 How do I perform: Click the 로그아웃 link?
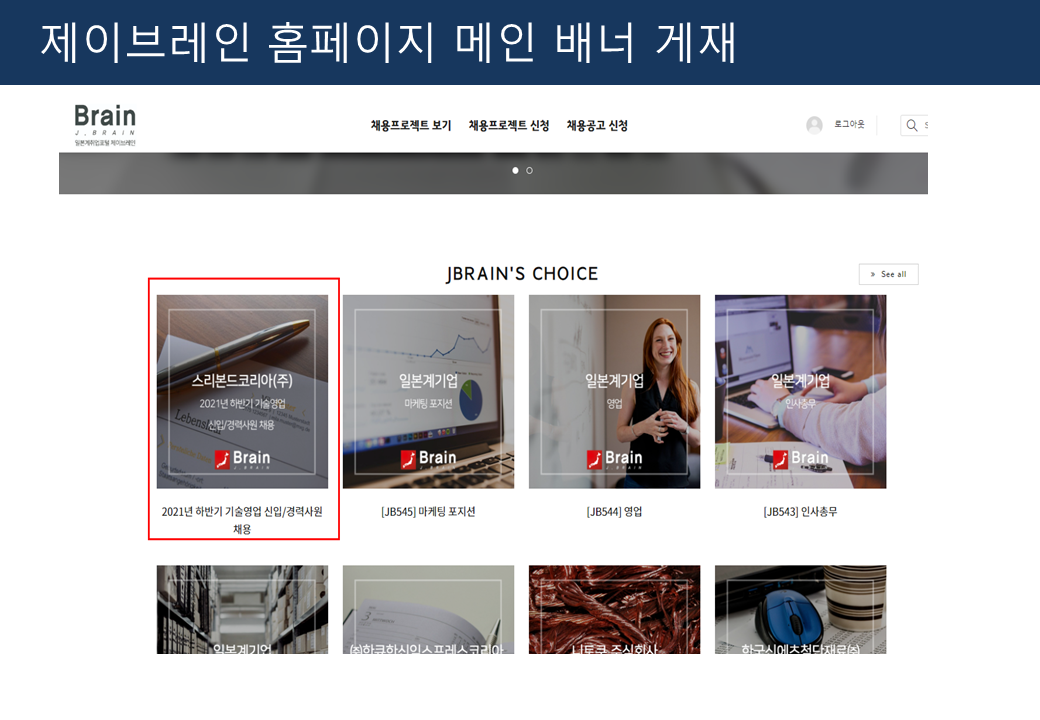pyautogui.click(x=849, y=124)
